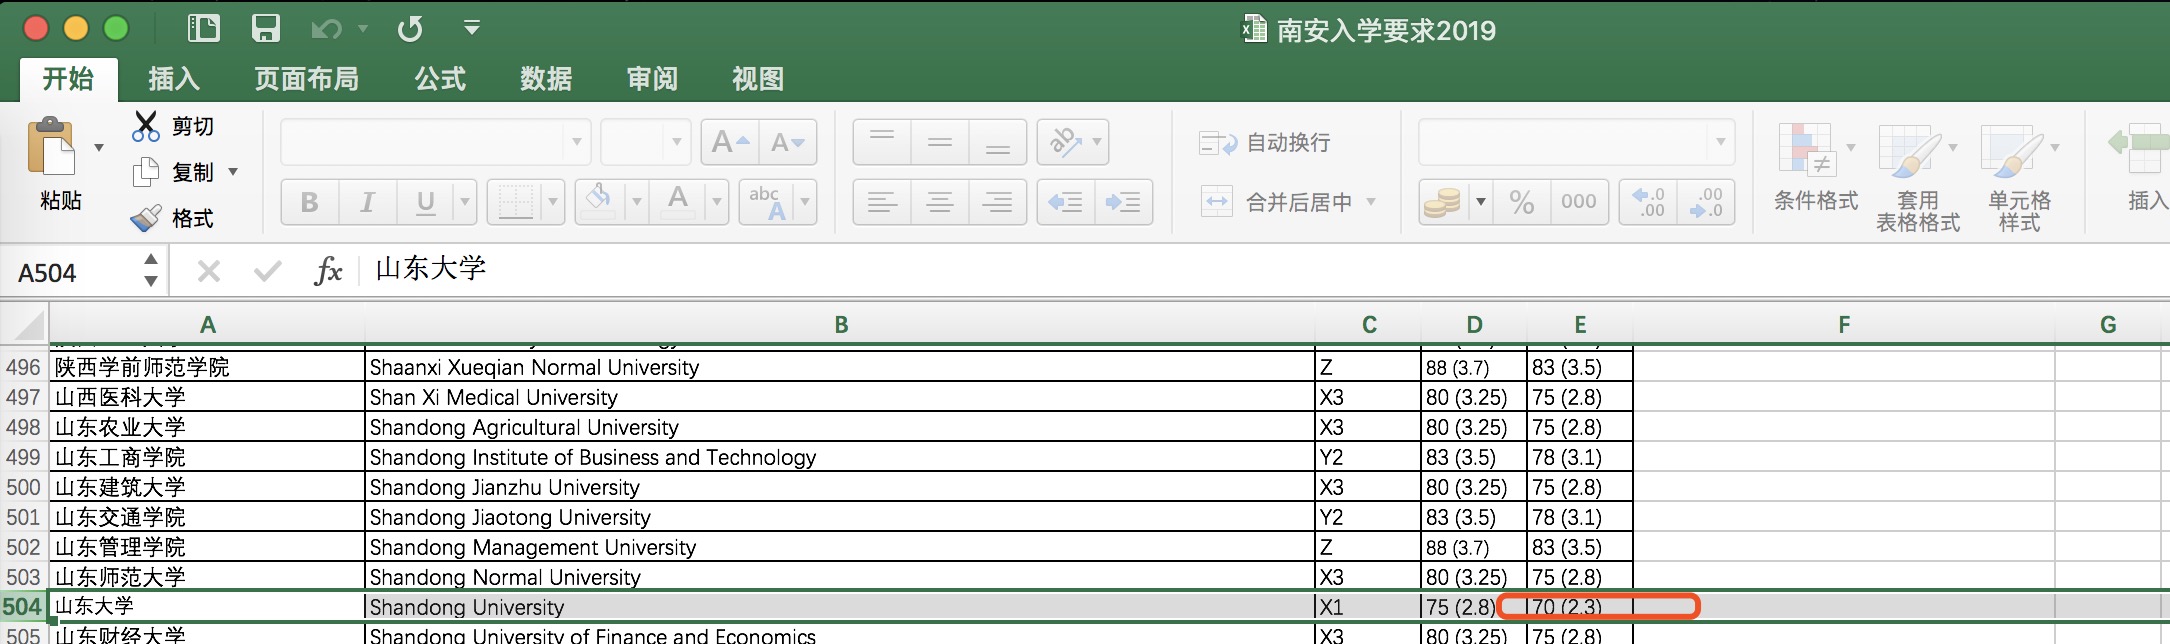Click the increase indent icon
Viewport: 2170px width, 644px height.
click(x=1123, y=203)
